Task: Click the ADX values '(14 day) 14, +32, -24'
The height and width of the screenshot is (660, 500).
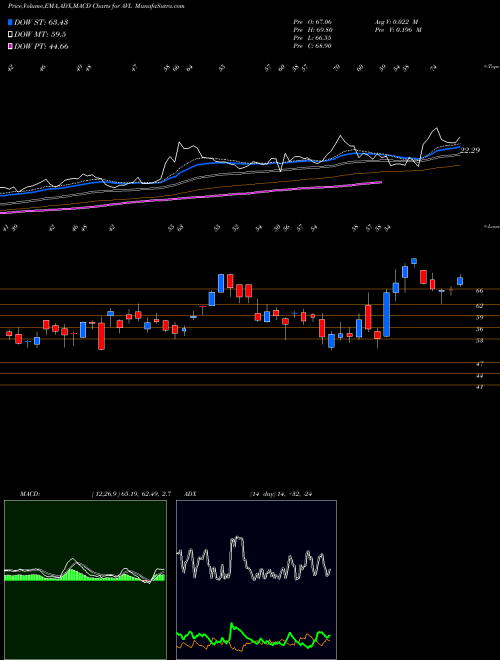Action: (281, 494)
